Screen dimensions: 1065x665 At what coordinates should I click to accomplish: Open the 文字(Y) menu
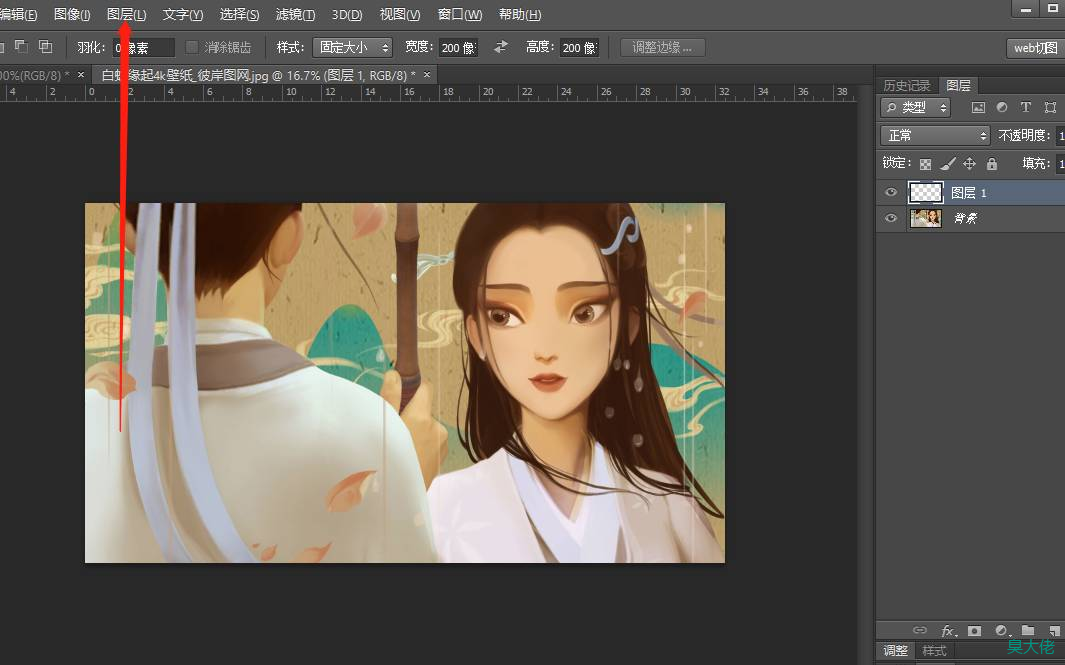point(183,14)
